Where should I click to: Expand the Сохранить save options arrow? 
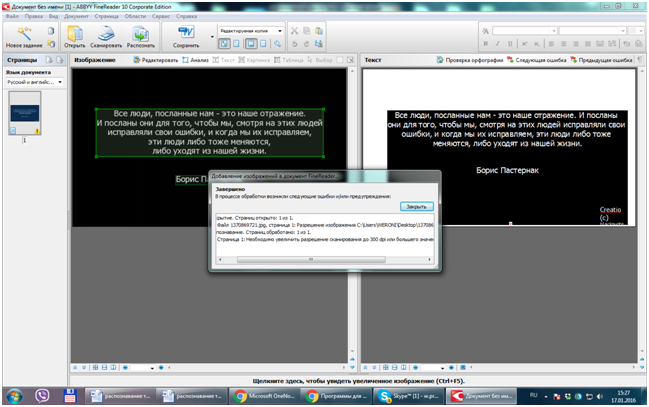tap(212, 37)
